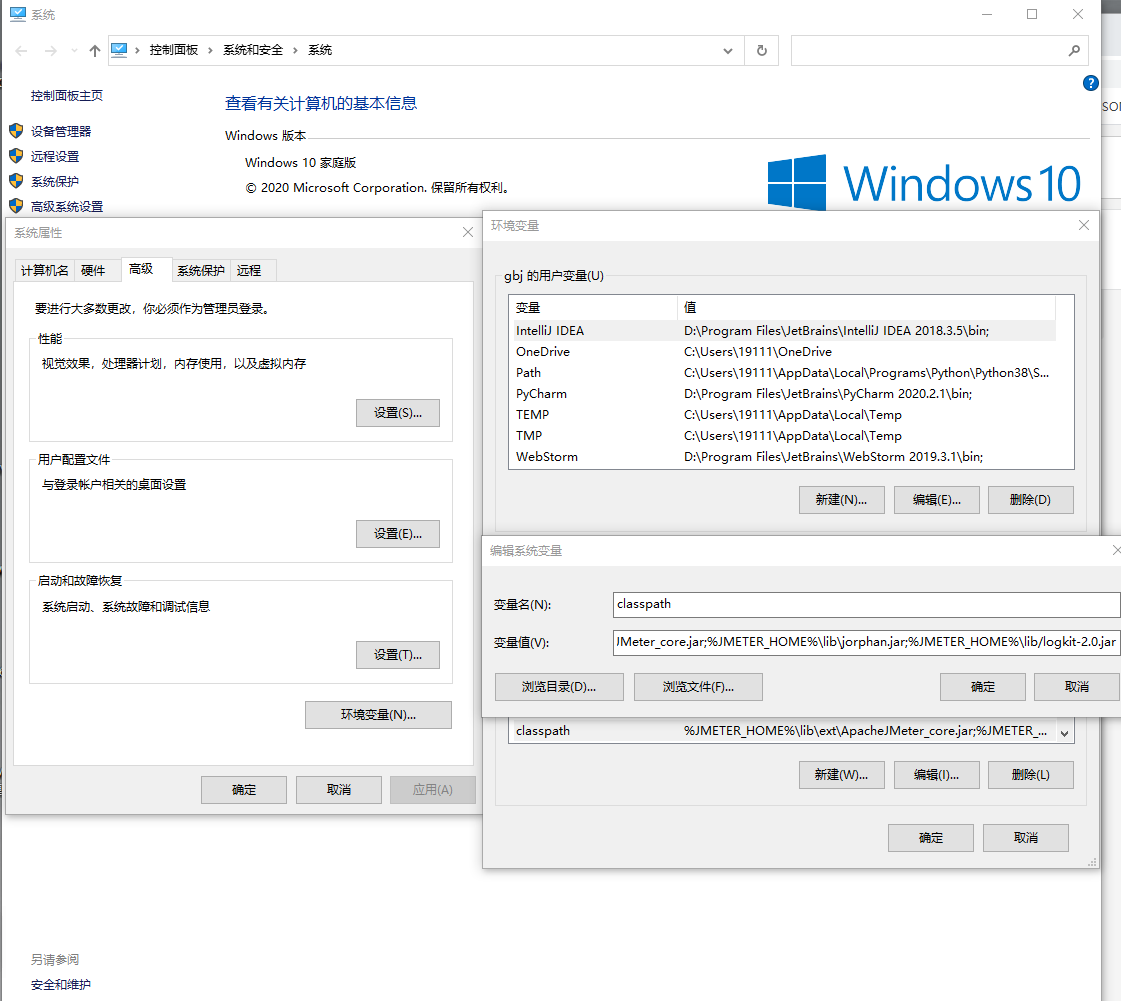Select OneDrive user variable row

click(x=786, y=352)
